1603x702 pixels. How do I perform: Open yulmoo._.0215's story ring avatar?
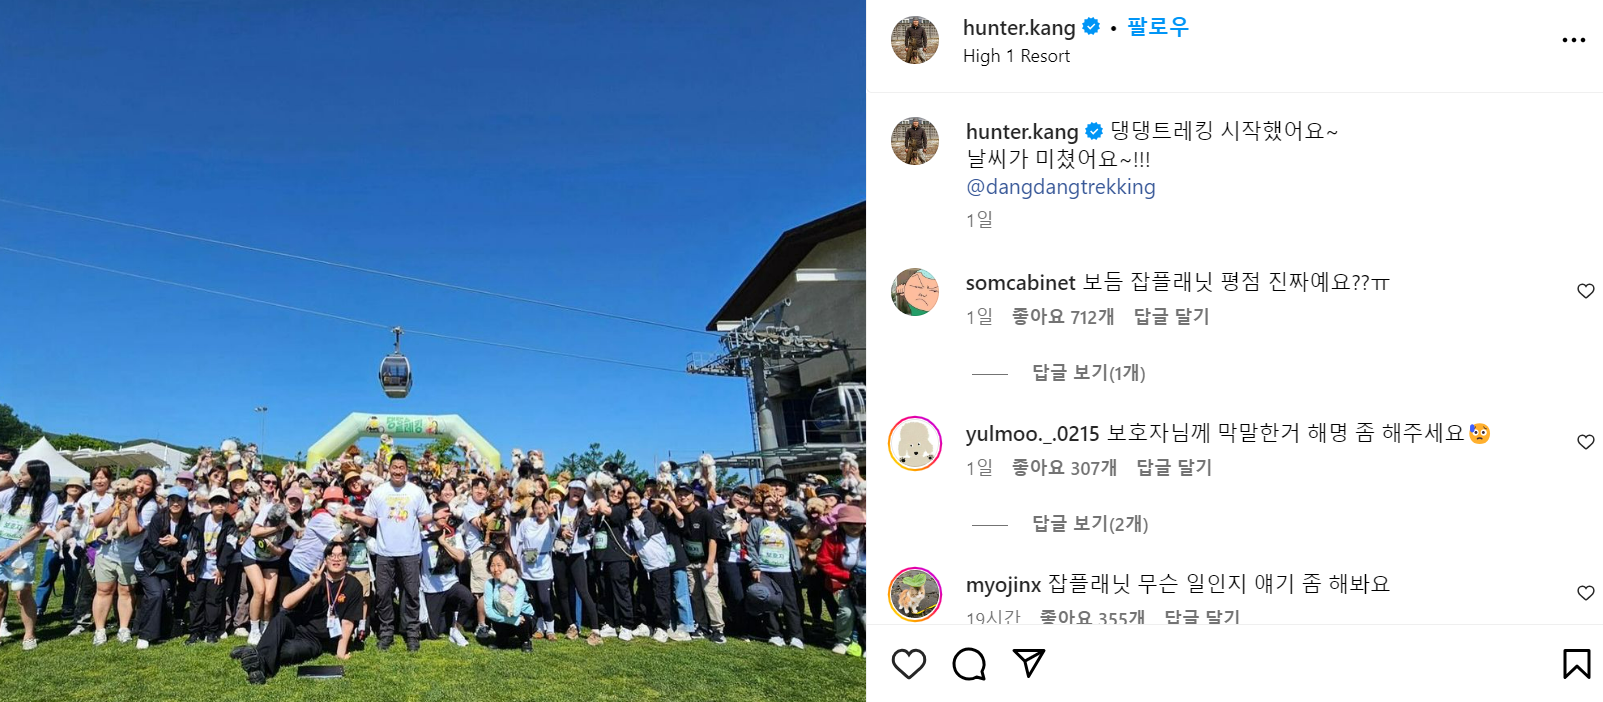(915, 443)
